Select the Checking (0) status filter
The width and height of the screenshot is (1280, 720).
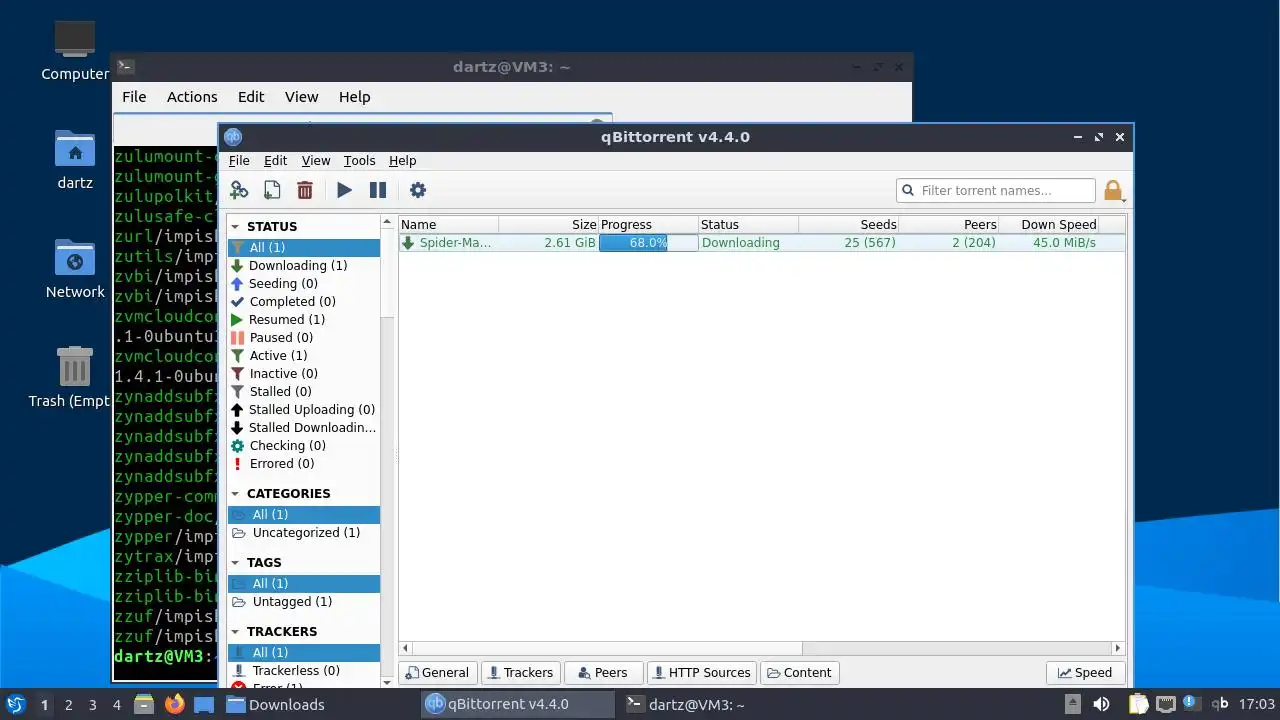(304, 445)
